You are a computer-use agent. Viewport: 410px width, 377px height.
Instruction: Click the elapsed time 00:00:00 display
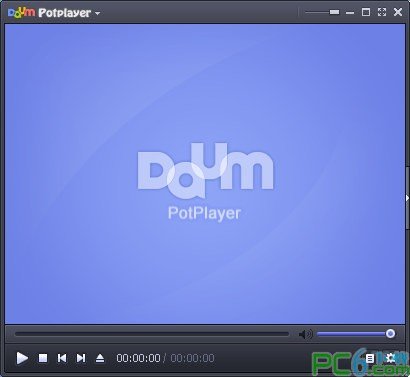[138, 358]
